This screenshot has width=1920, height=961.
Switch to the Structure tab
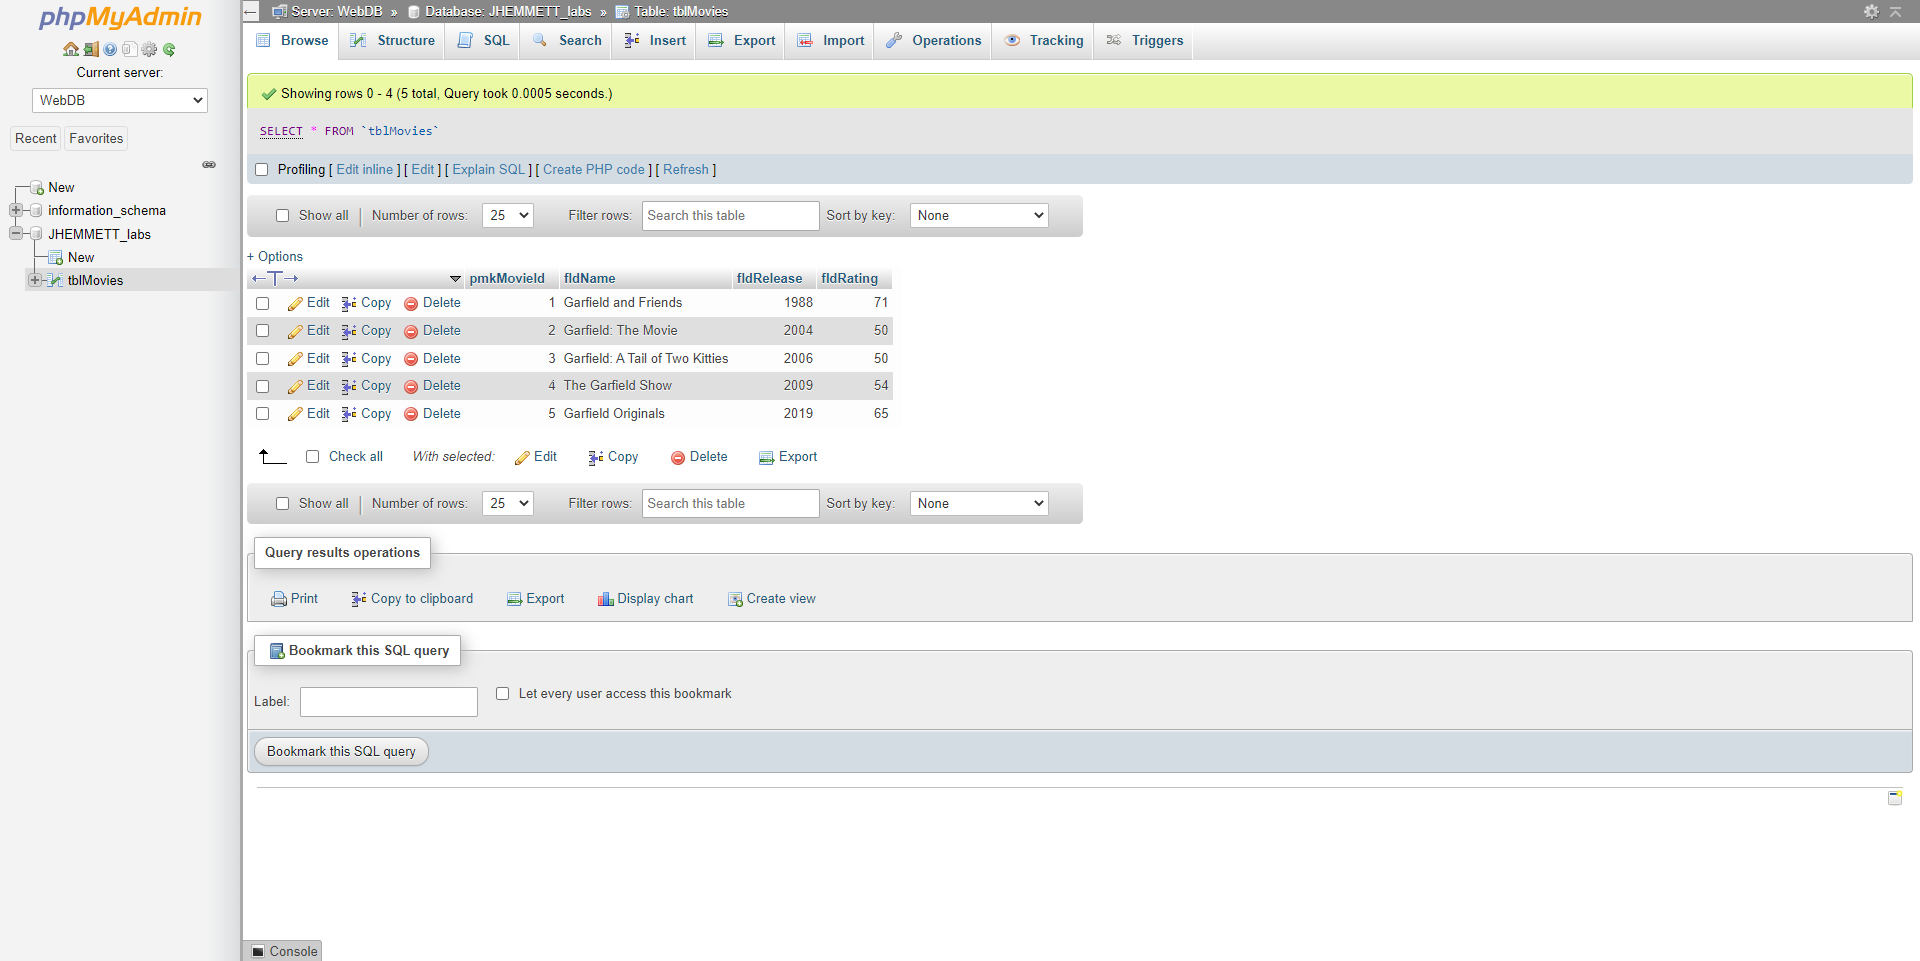pyautogui.click(x=393, y=41)
